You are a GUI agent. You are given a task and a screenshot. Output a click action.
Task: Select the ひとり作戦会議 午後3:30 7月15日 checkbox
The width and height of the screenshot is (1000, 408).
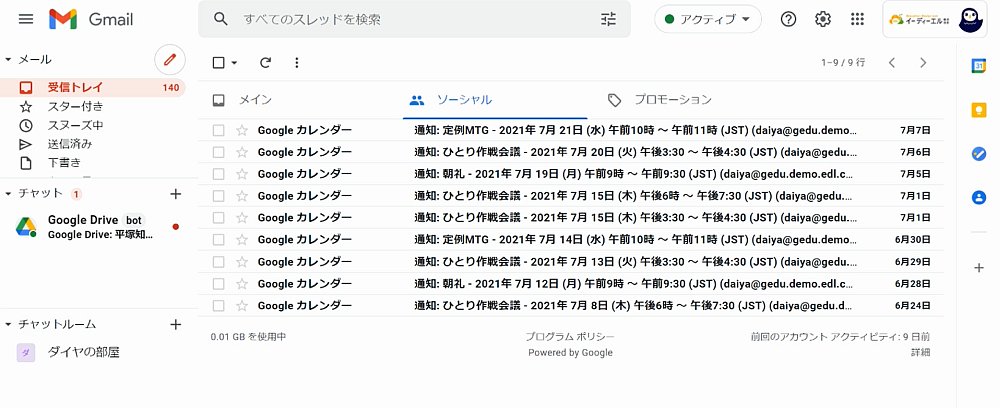tap(219, 218)
